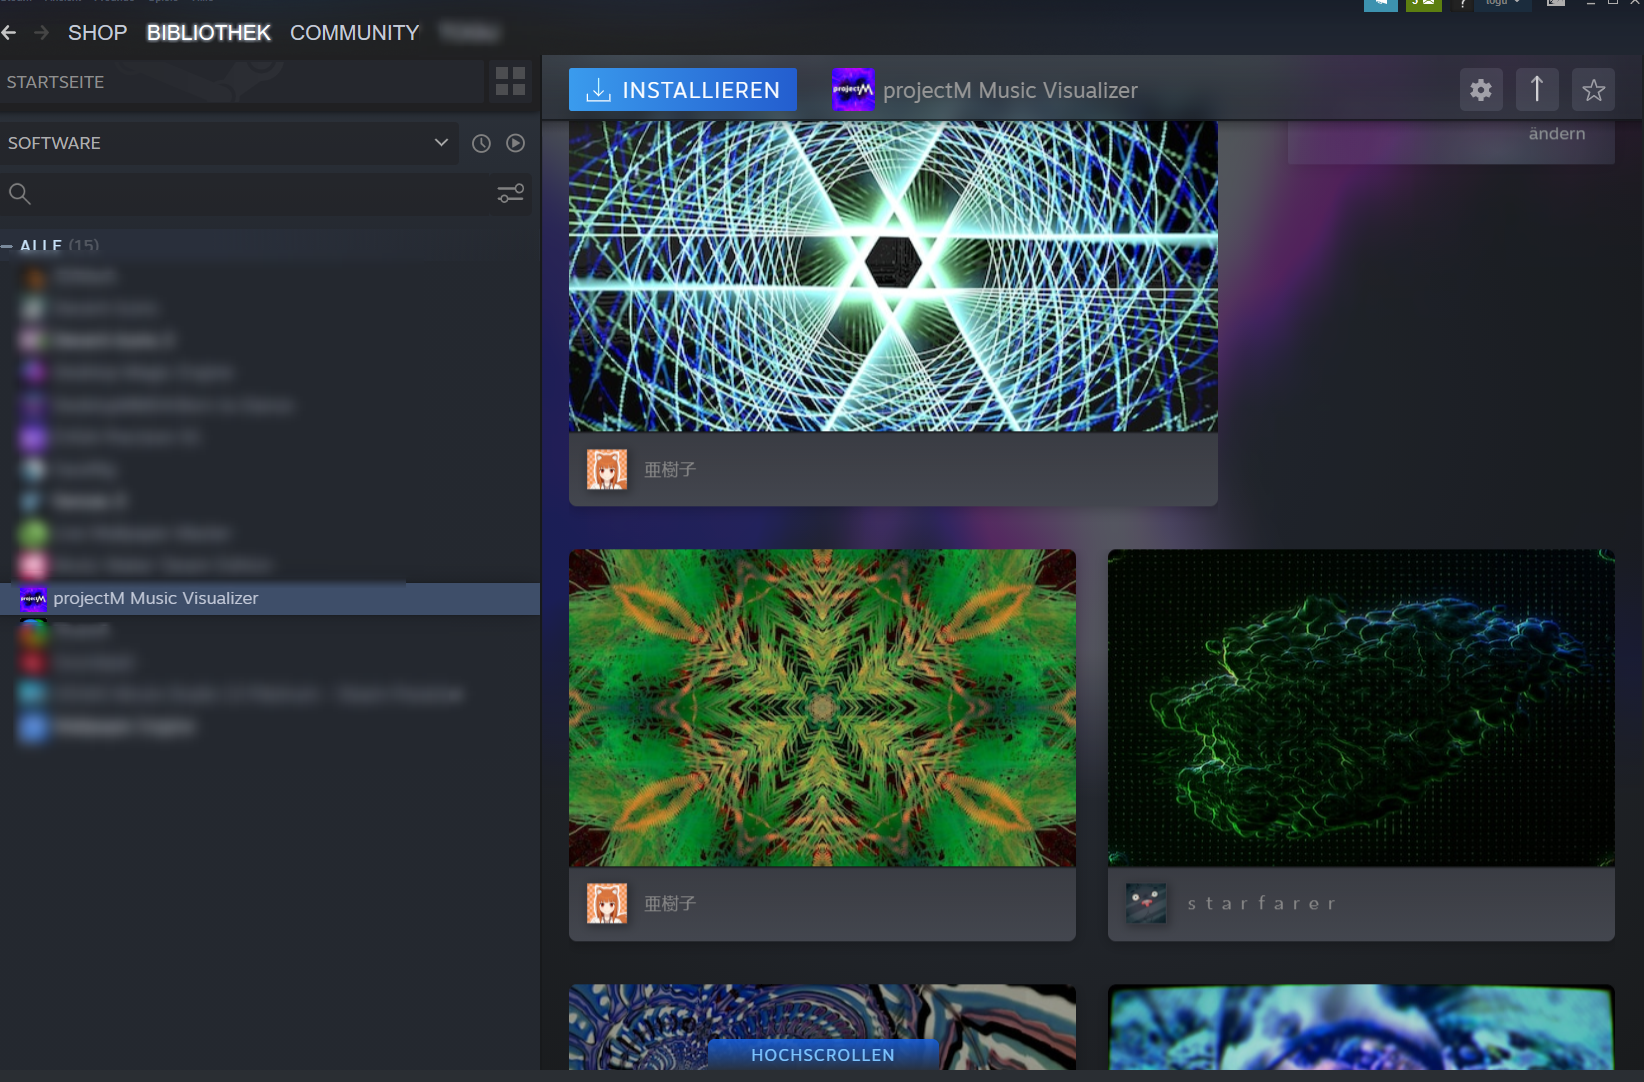
Task: Open the dark green wireframe screenshot by starfarer
Action: (x=1361, y=708)
